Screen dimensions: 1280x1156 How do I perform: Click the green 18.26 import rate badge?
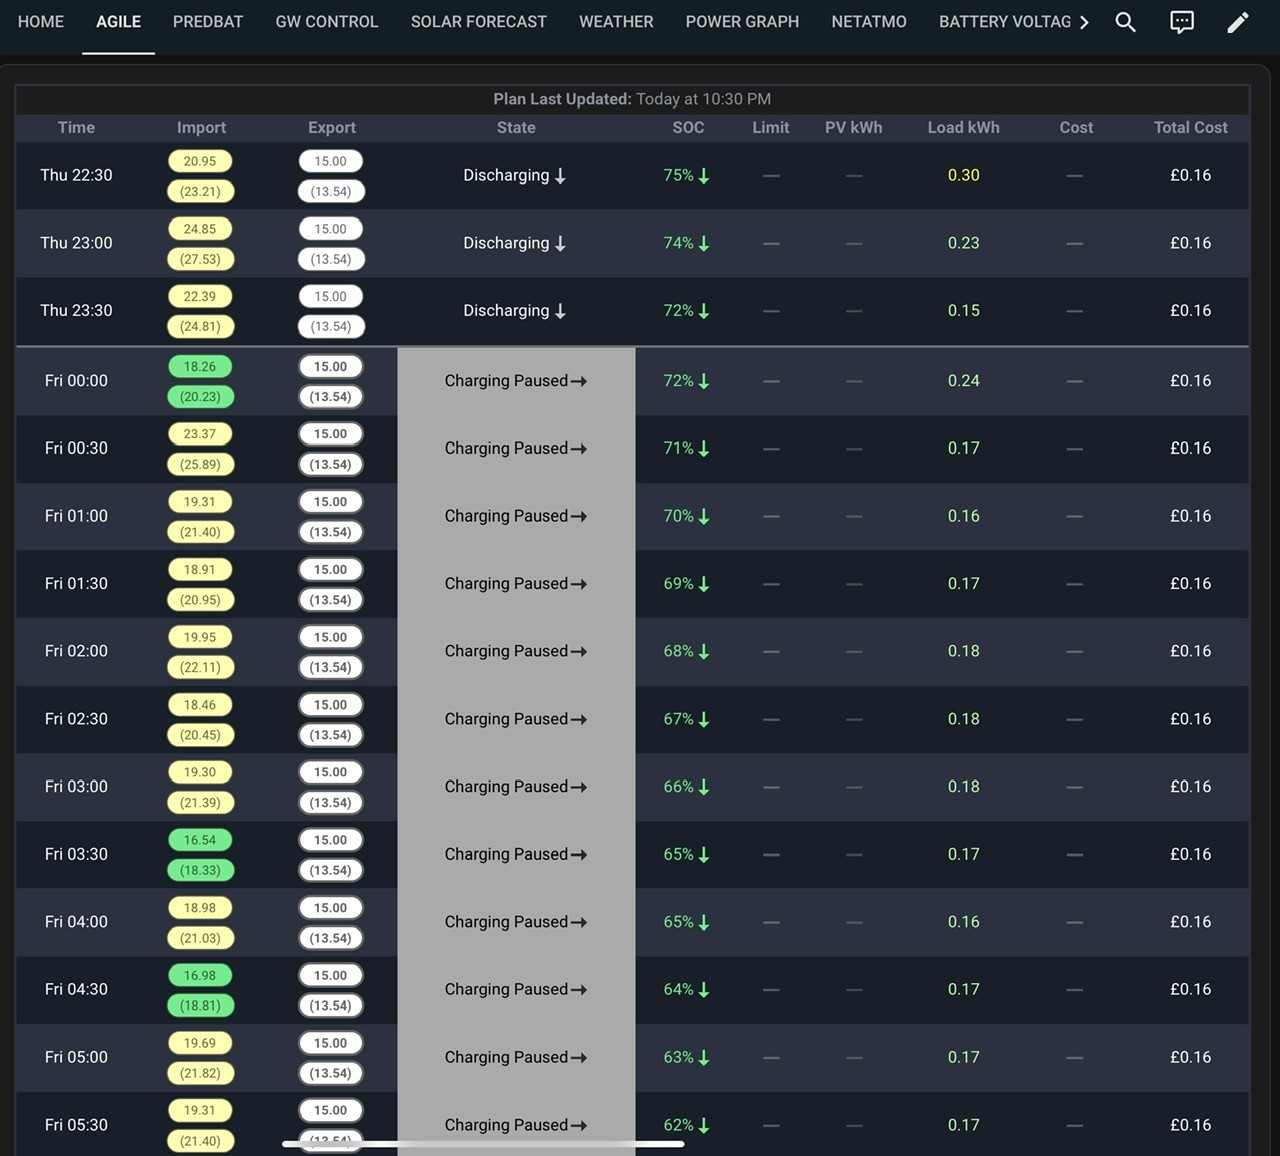click(x=200, y=367)
